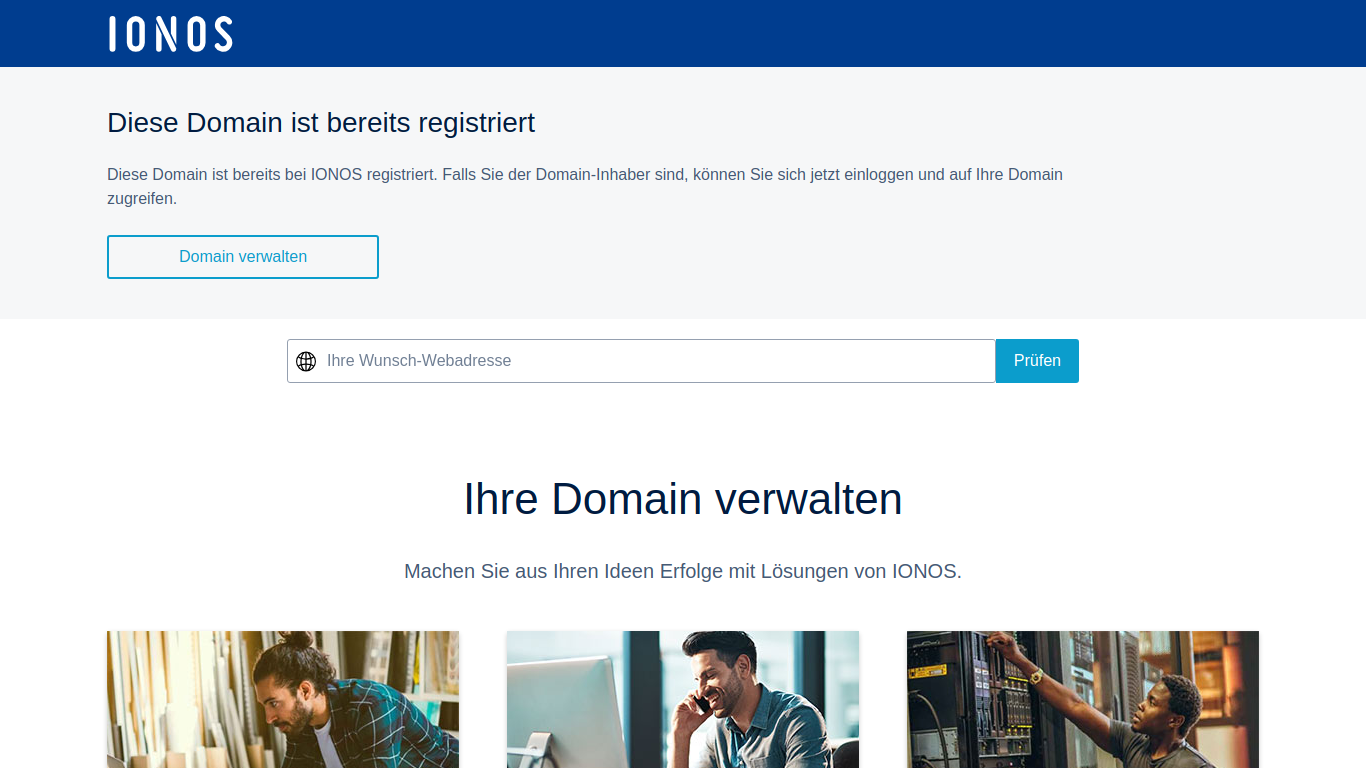Open thumbnail of man at server rack
Screen dimensions: 1366x768
(x=1083, y=699)
